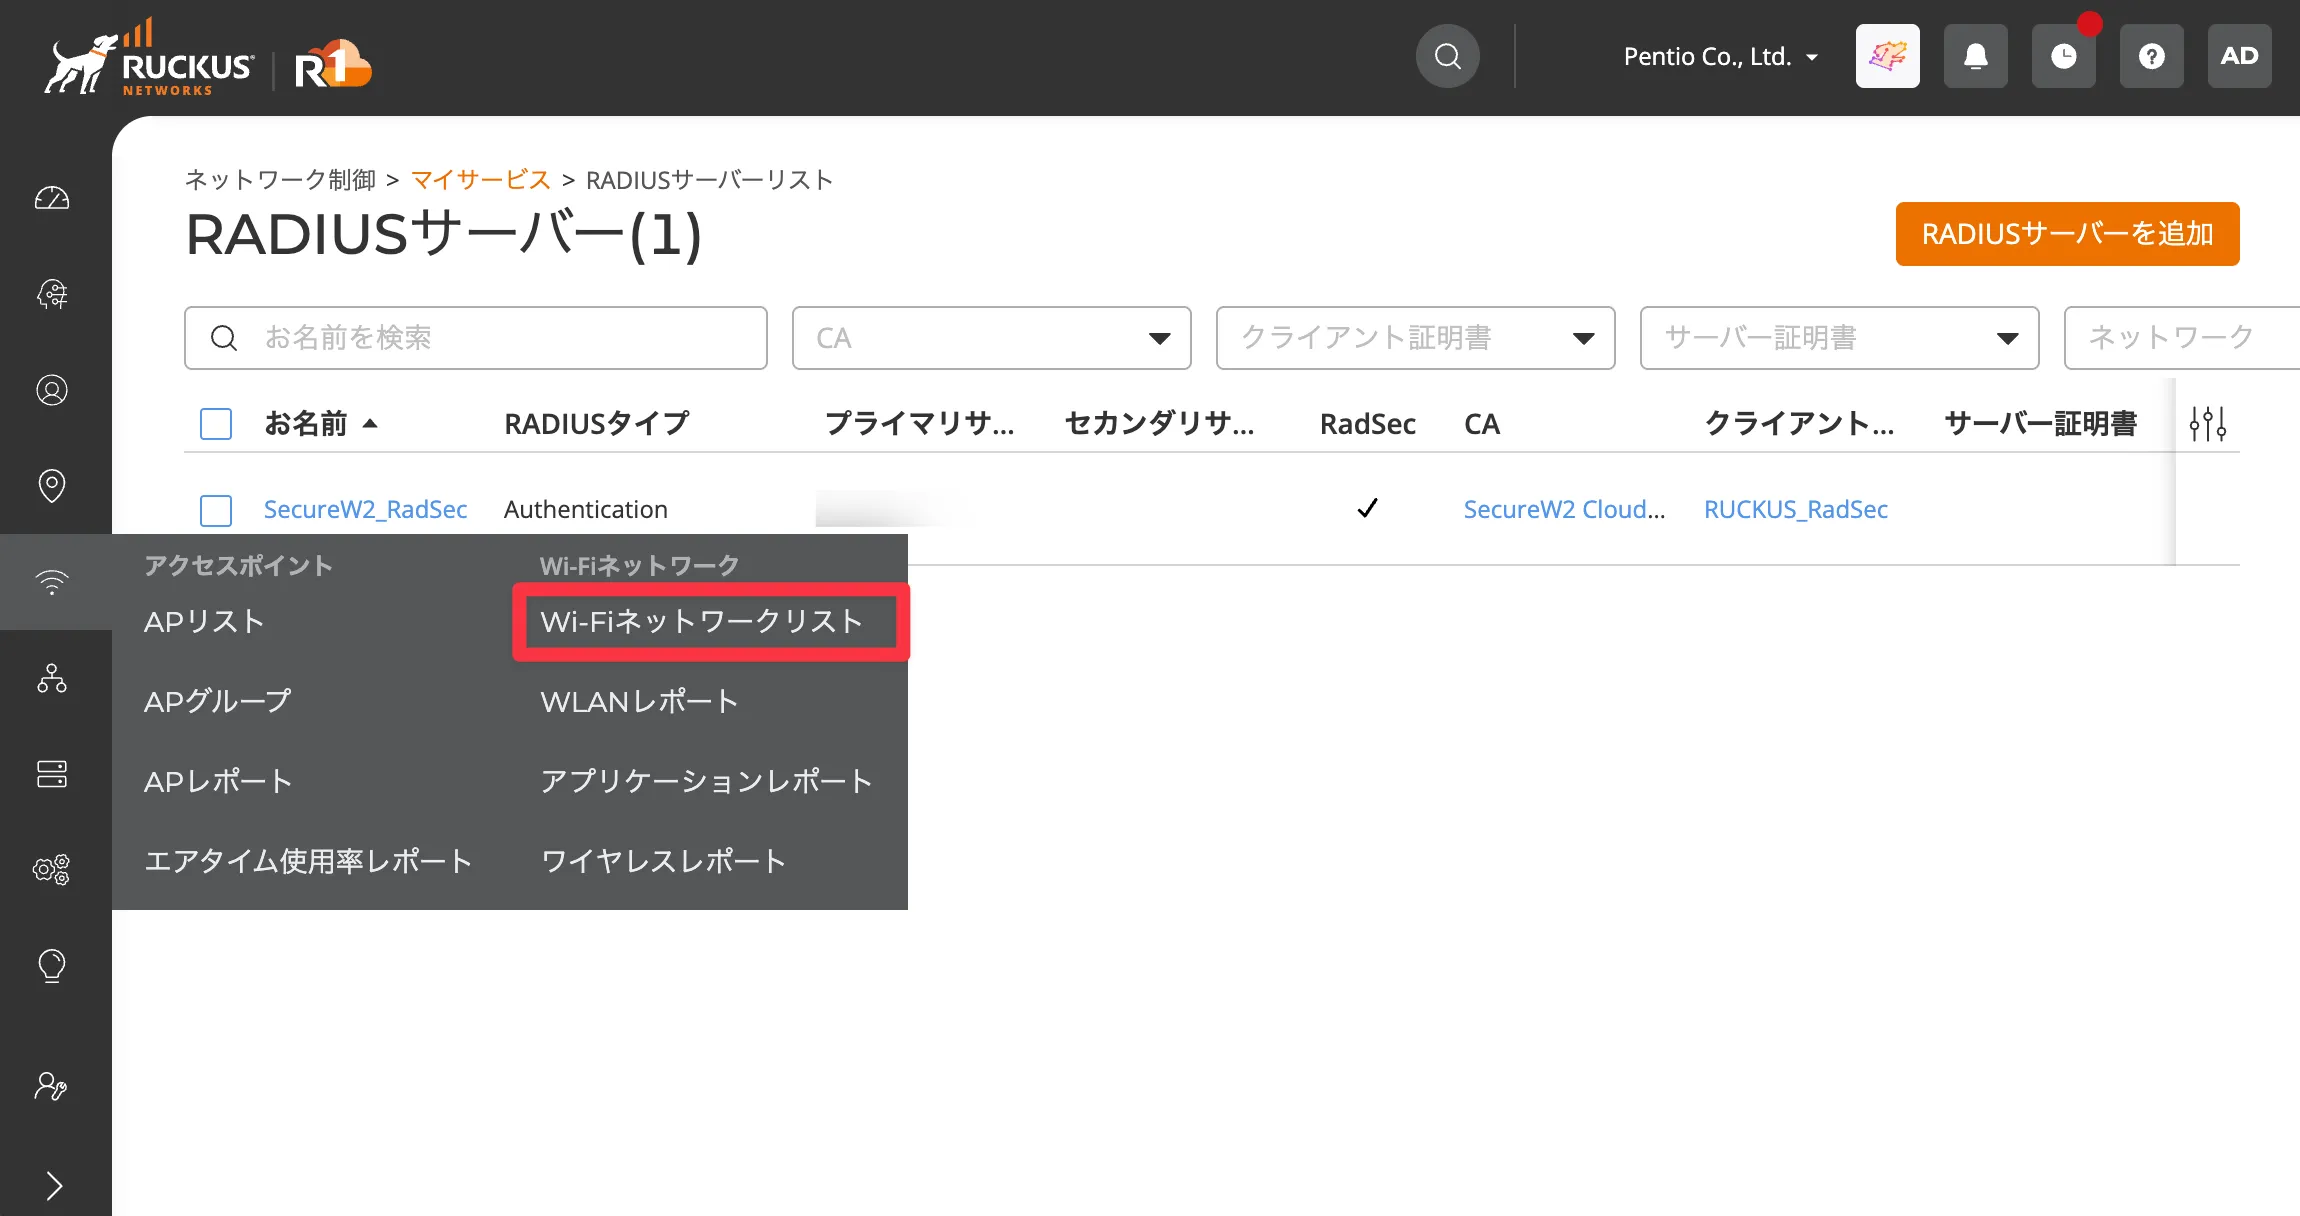Screen dimensions: 2300x1216
Task: Open the table column settings sliders icon
Action: pyautogui.click(x=2208, y=424)
